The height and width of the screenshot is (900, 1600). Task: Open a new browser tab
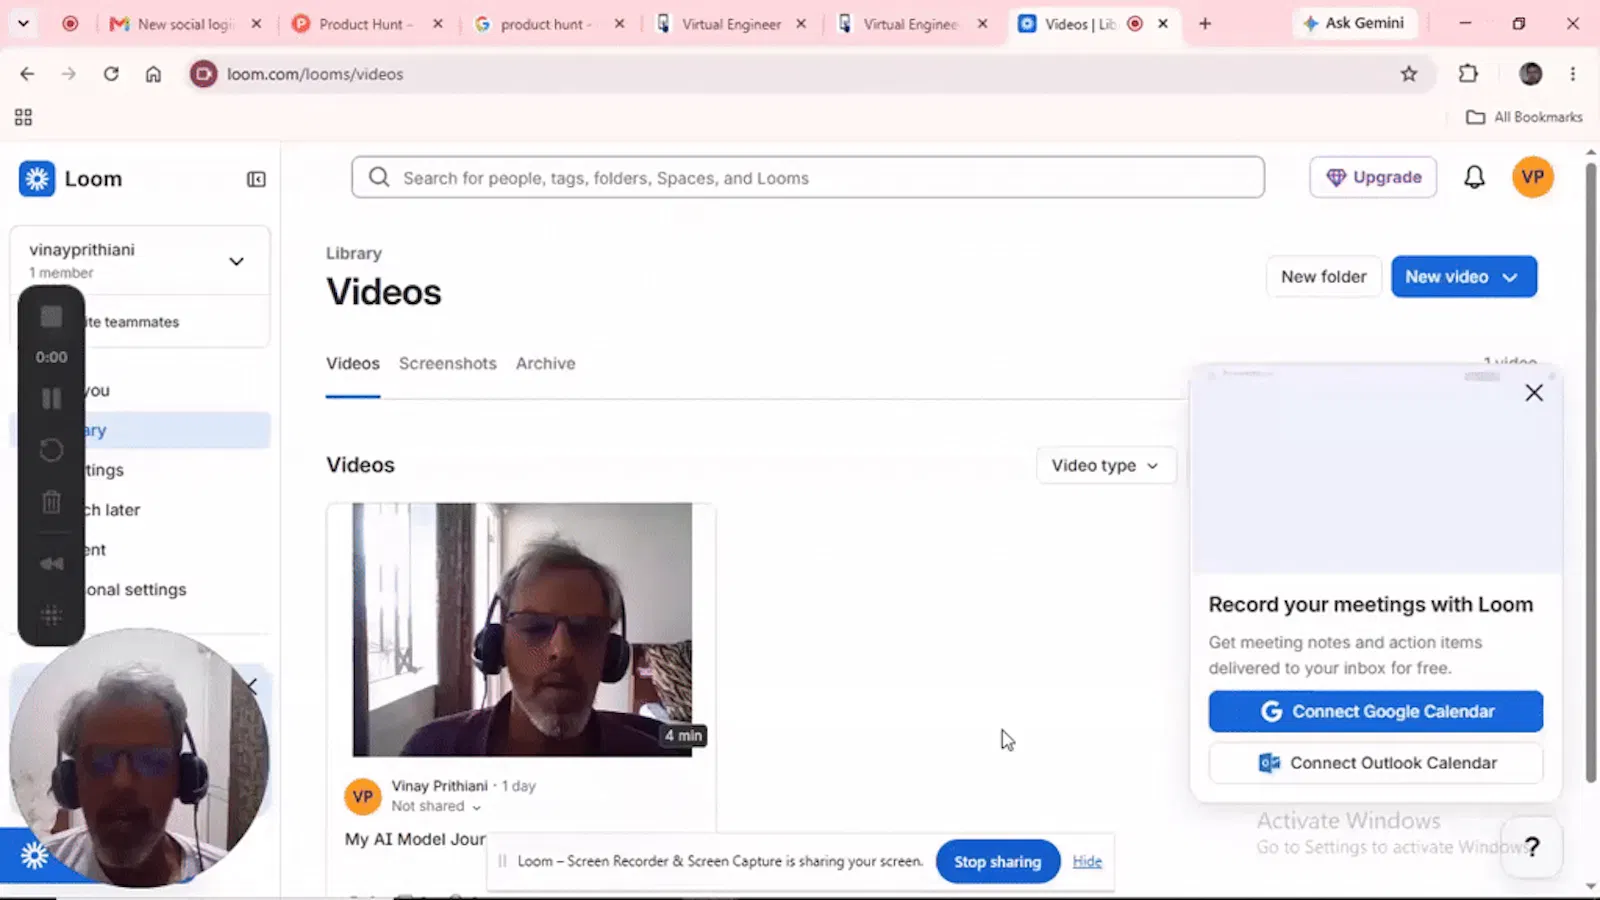(1205, 24)
